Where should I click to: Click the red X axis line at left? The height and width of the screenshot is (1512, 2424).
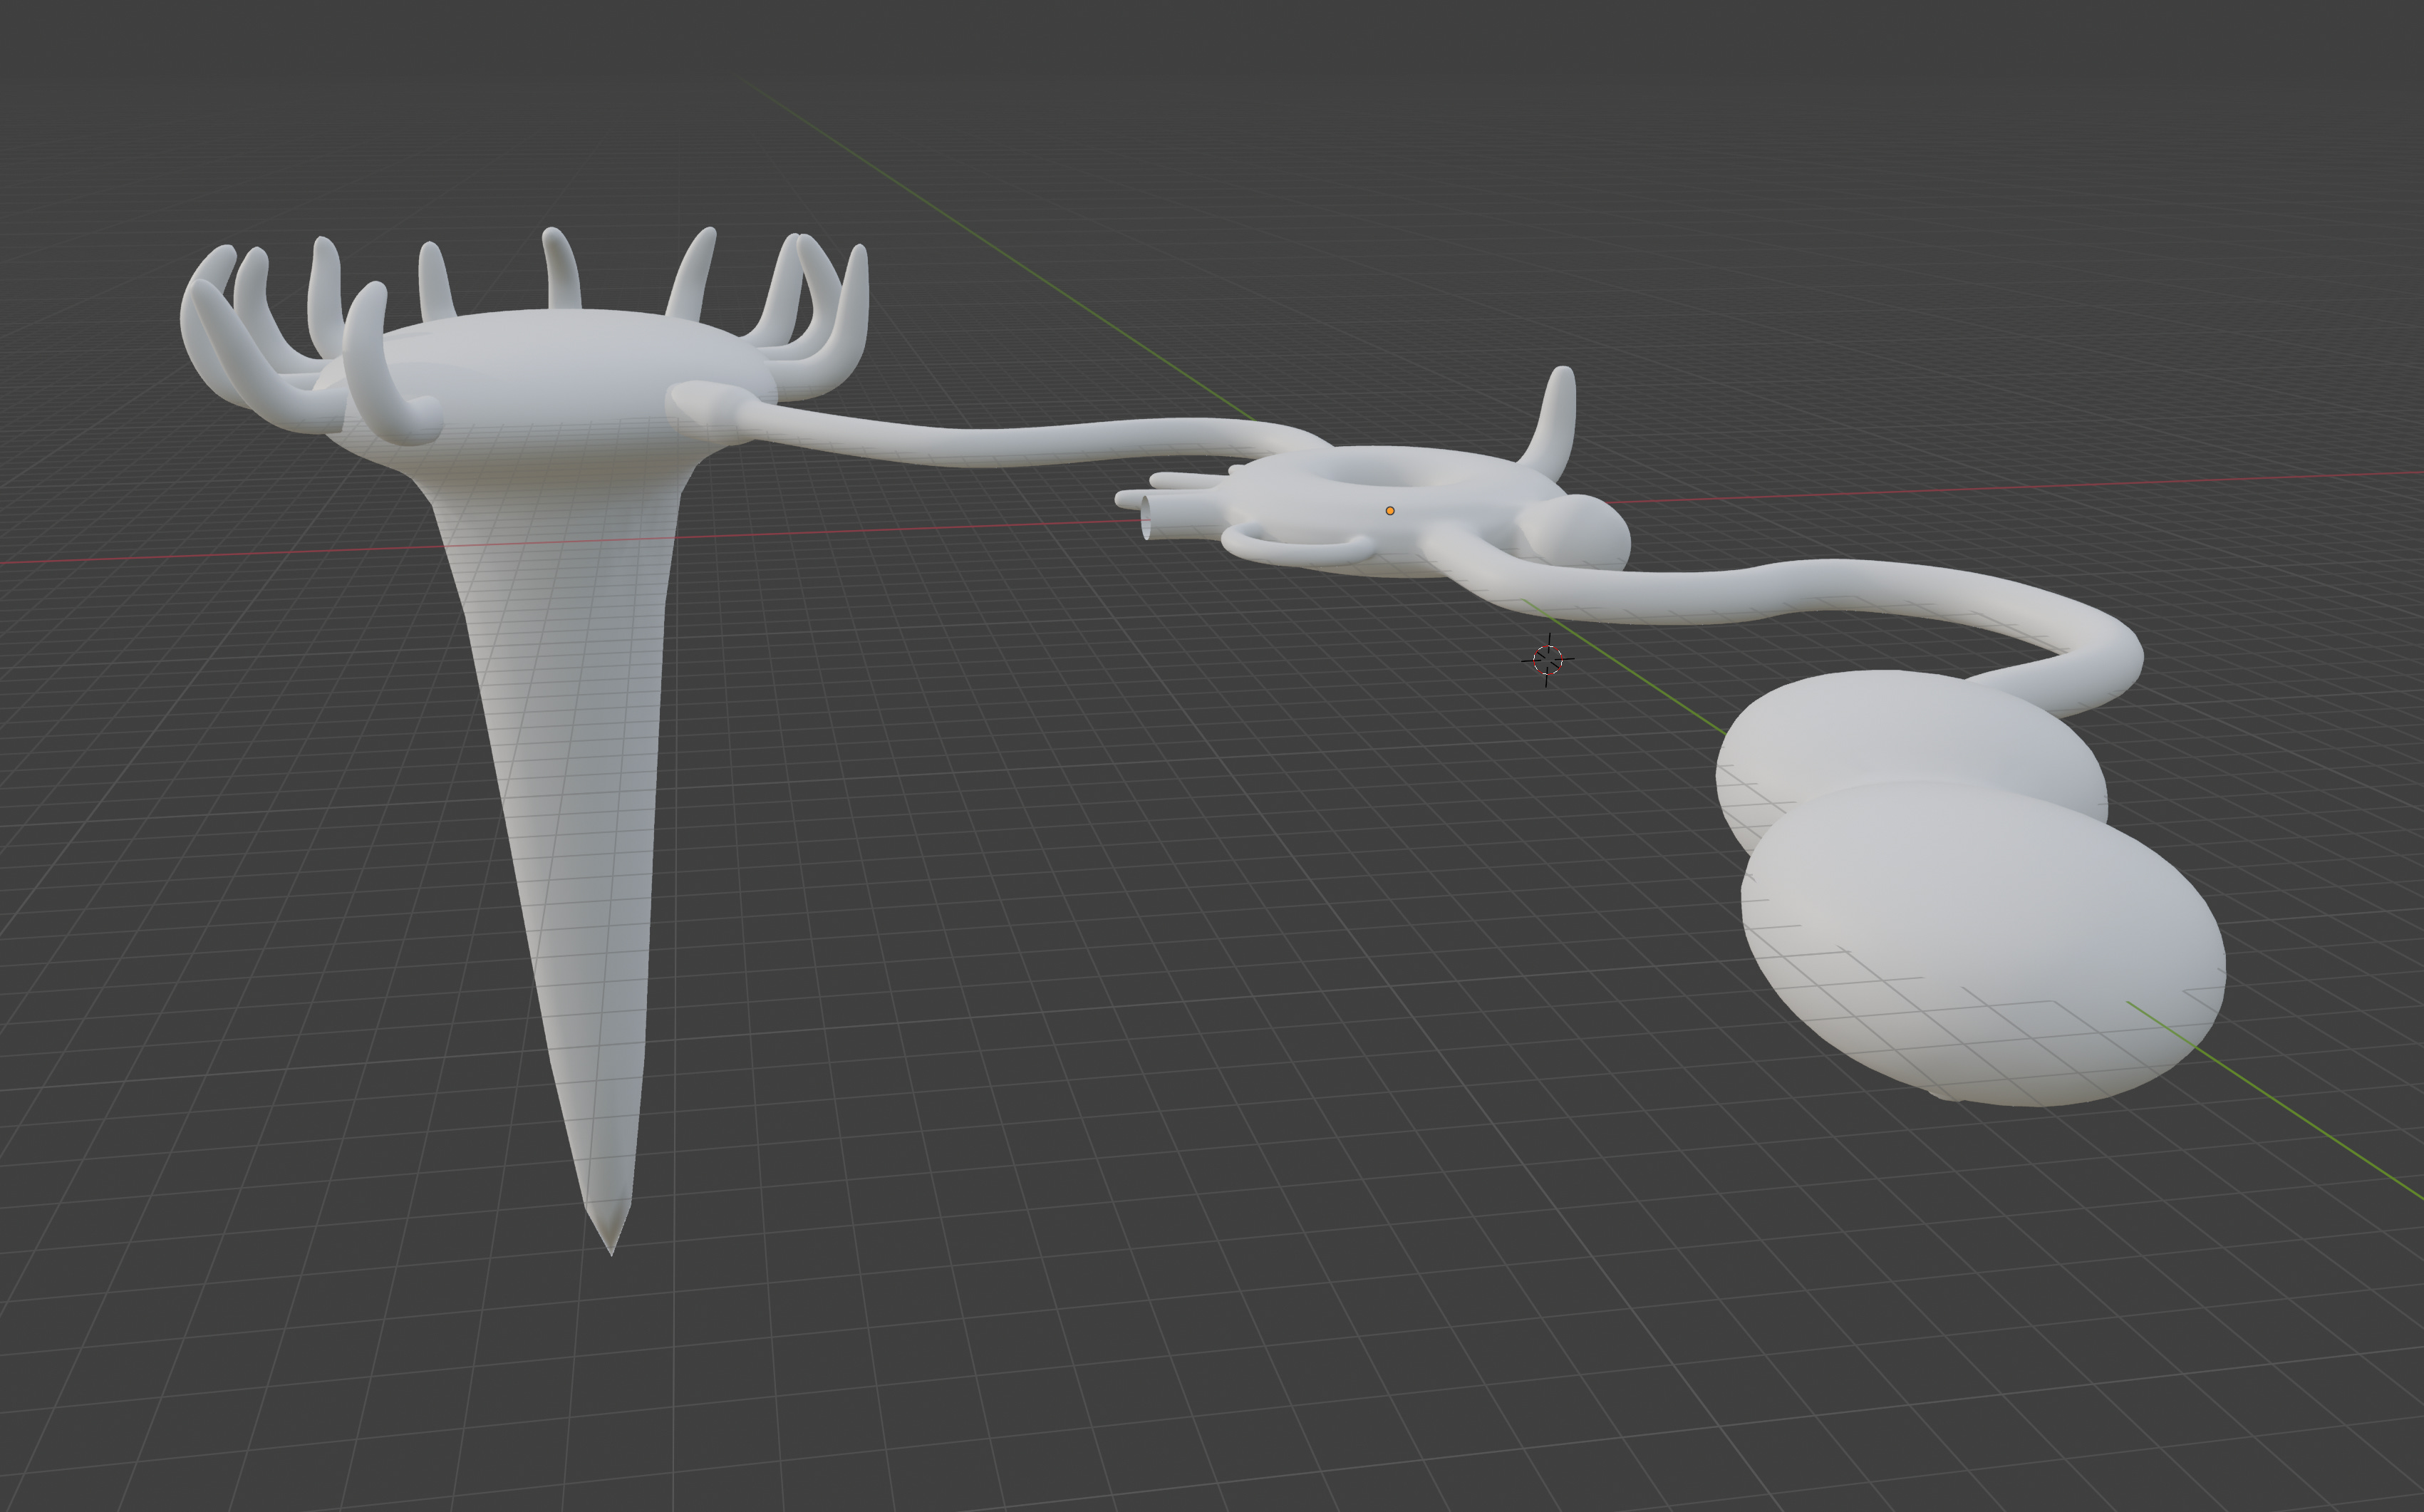(200, 556)
